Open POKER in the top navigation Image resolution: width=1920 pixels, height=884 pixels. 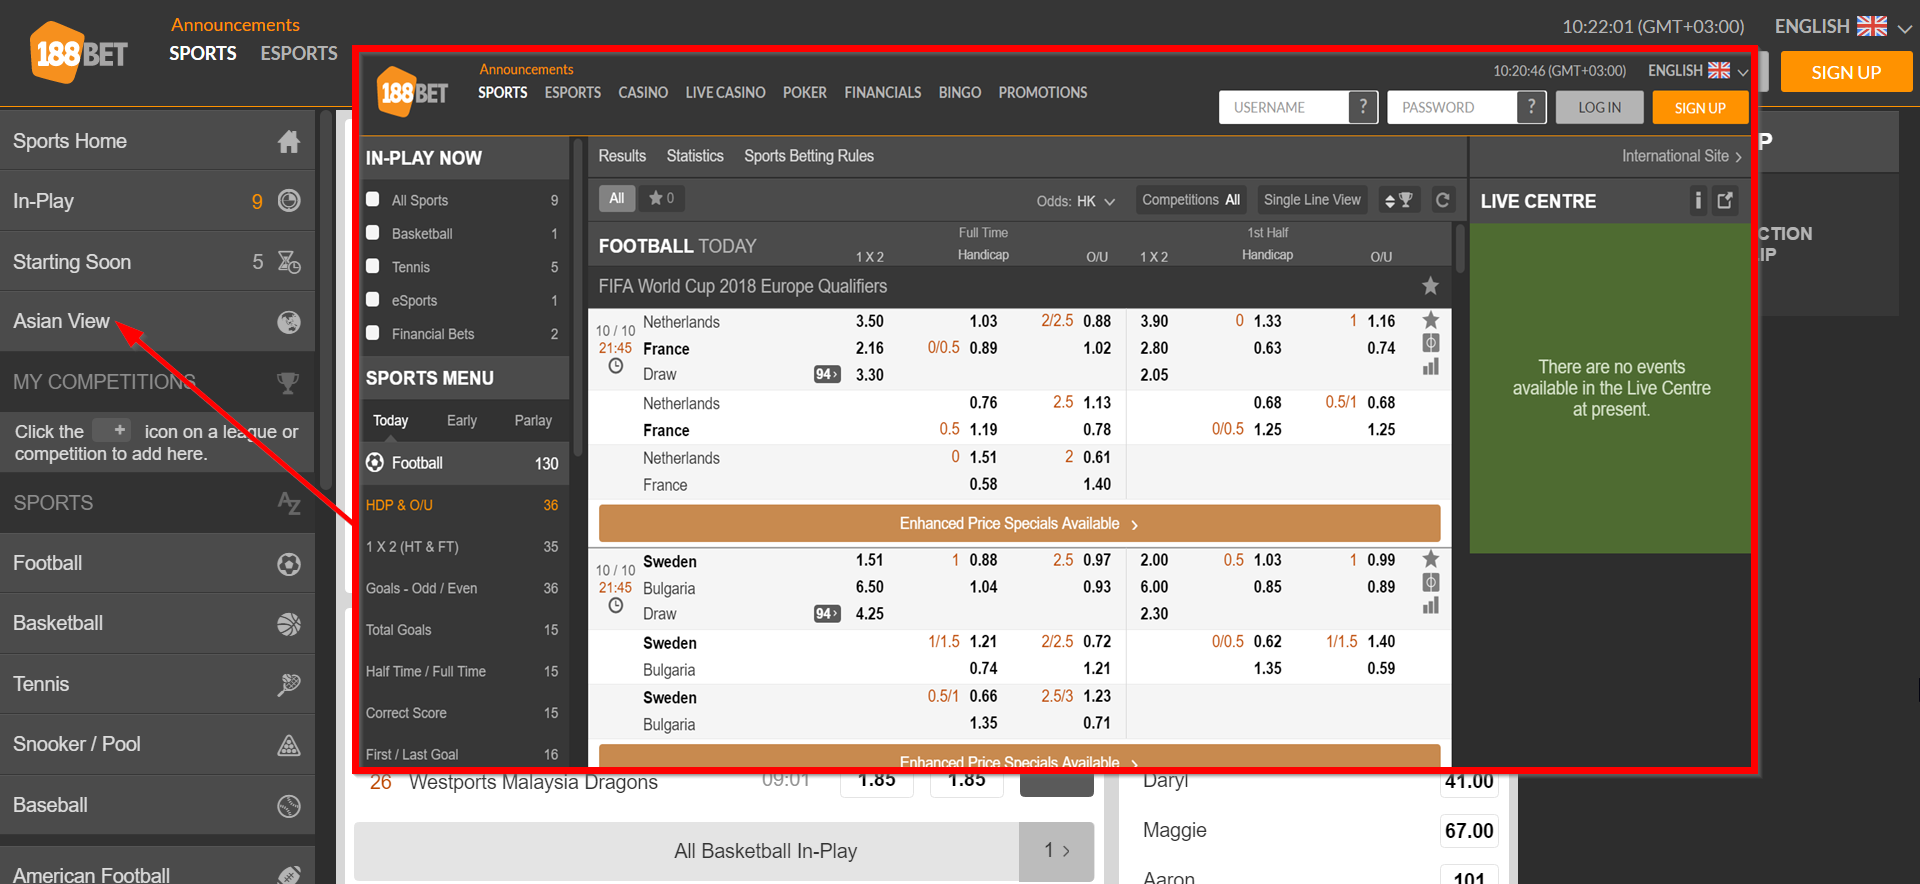click(804, 92)
